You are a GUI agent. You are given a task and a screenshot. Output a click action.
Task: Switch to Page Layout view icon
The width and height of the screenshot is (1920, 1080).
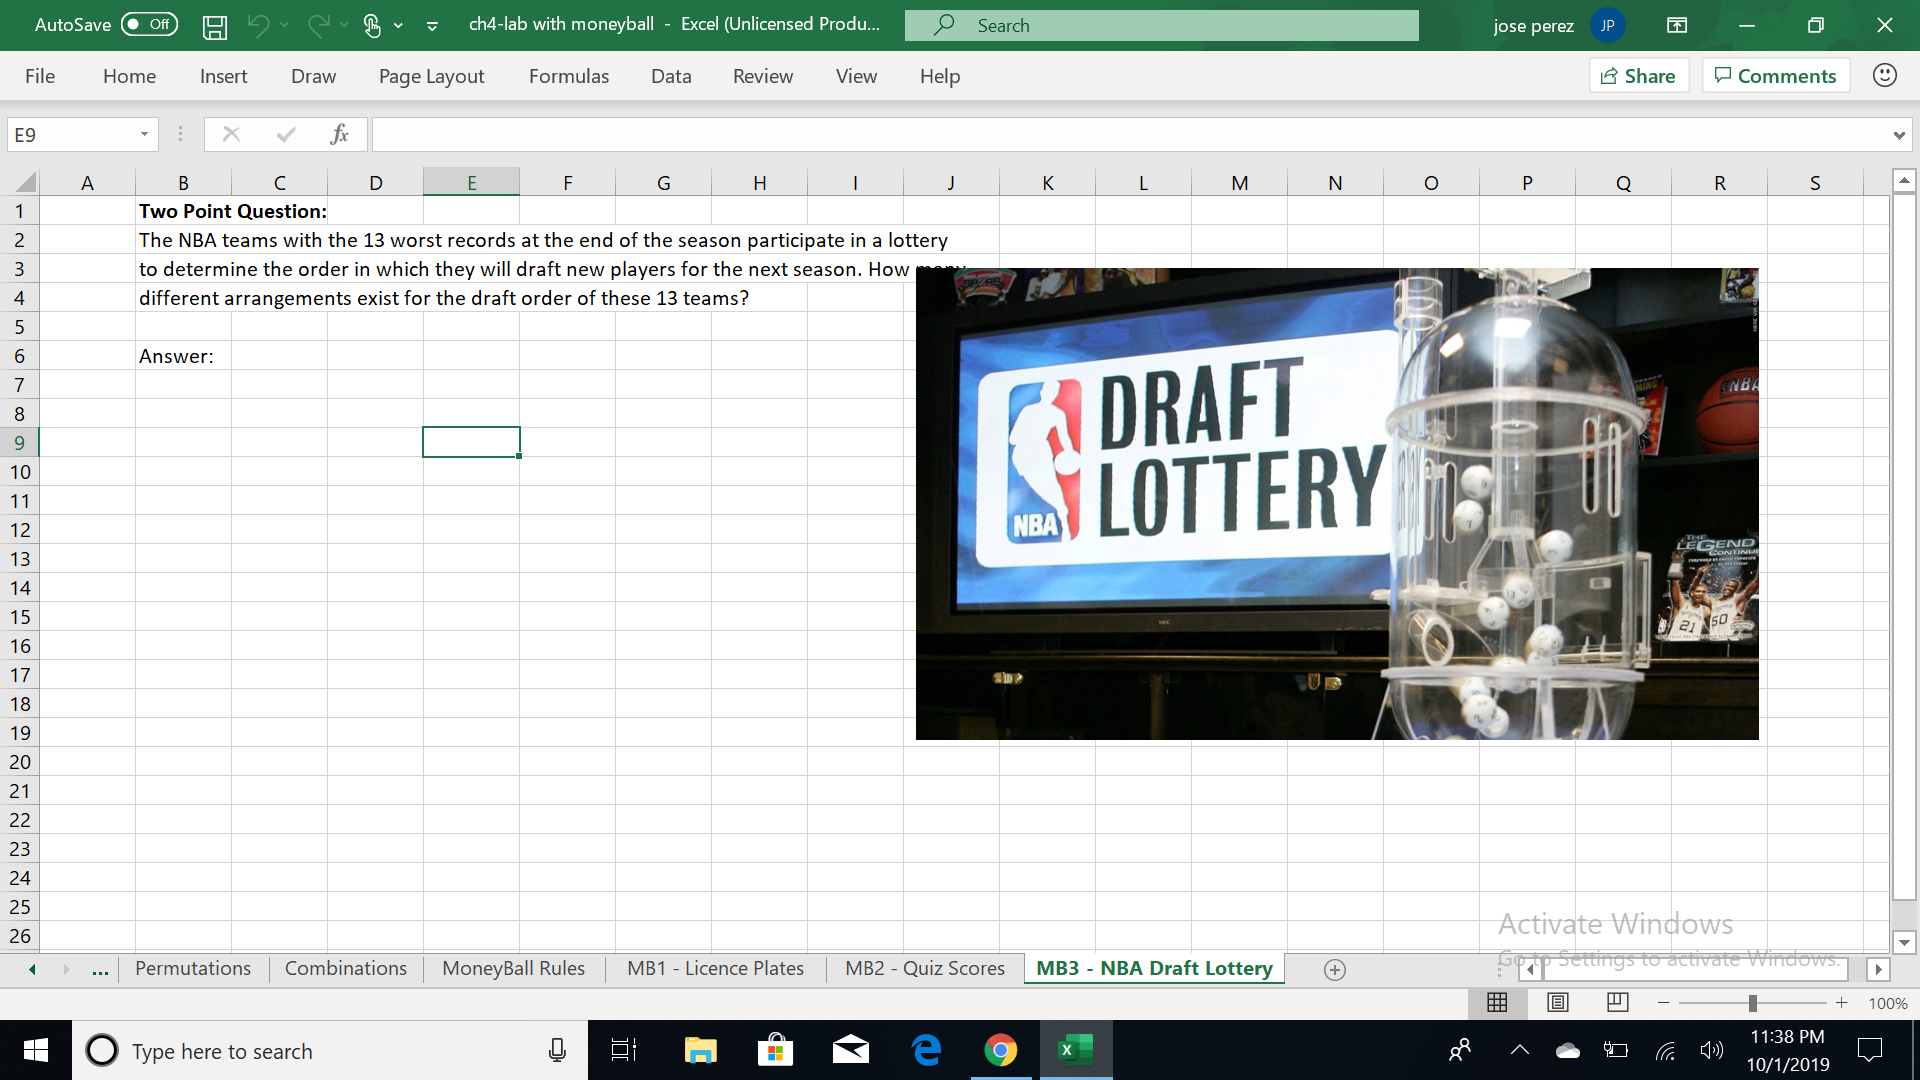point(1557,1002)
